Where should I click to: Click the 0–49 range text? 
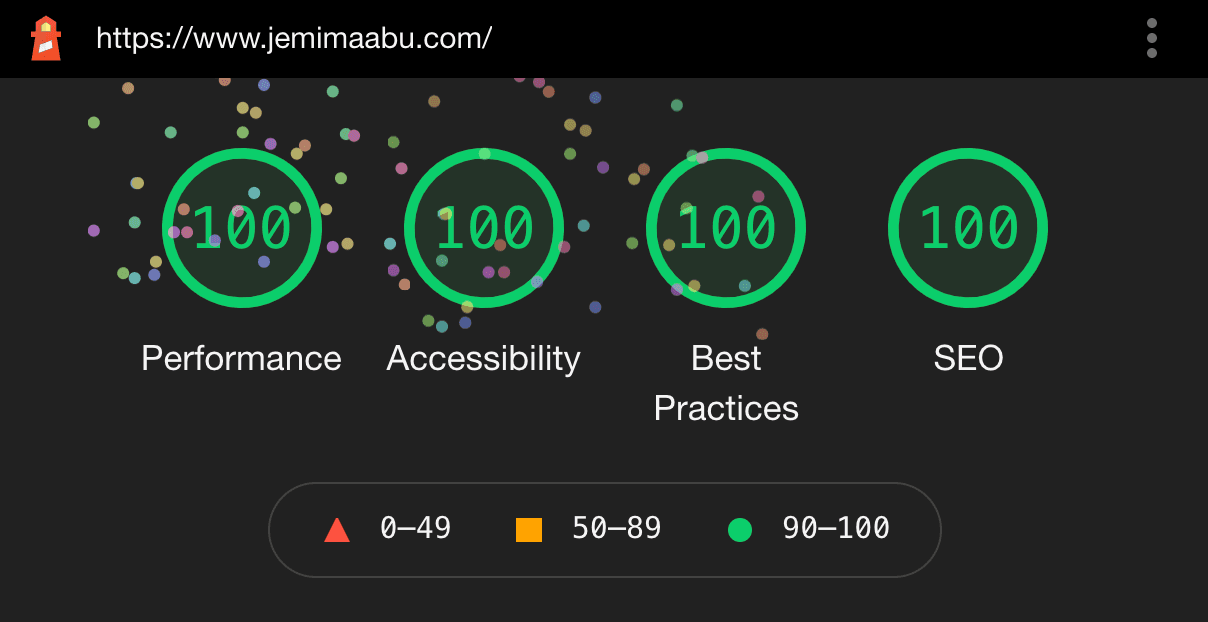(413, 528)
